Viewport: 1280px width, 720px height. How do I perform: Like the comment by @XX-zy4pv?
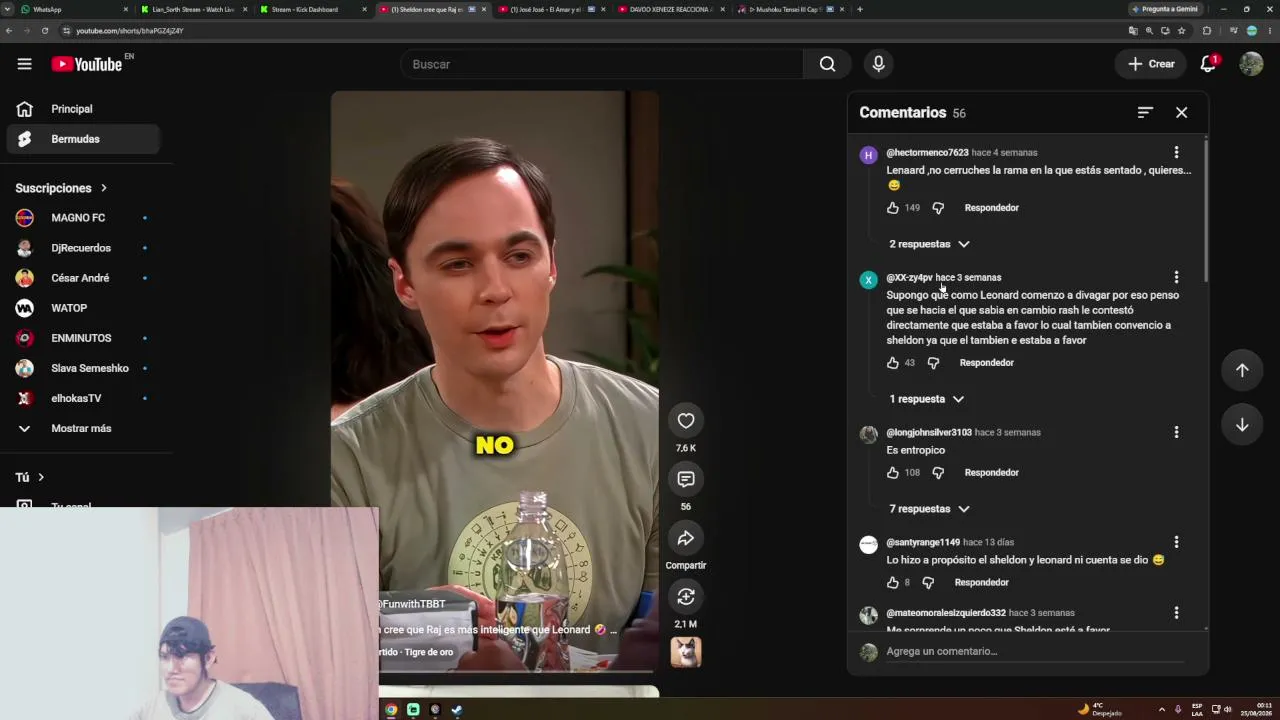(x=893, y=363)
